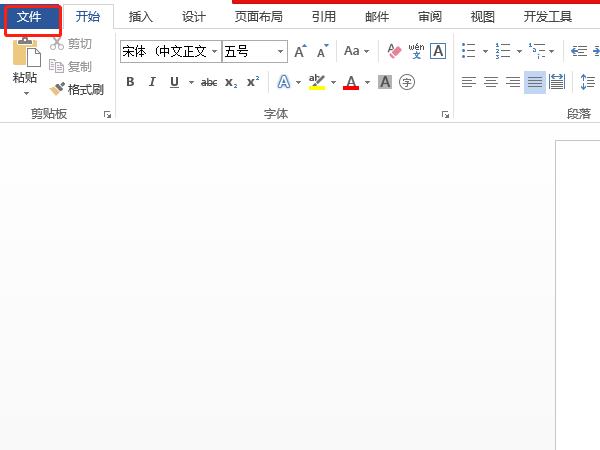Expand the text effects dropdown arrow
Screen dimensions: 600x450
pyautogui.click(x=298, y=82)
